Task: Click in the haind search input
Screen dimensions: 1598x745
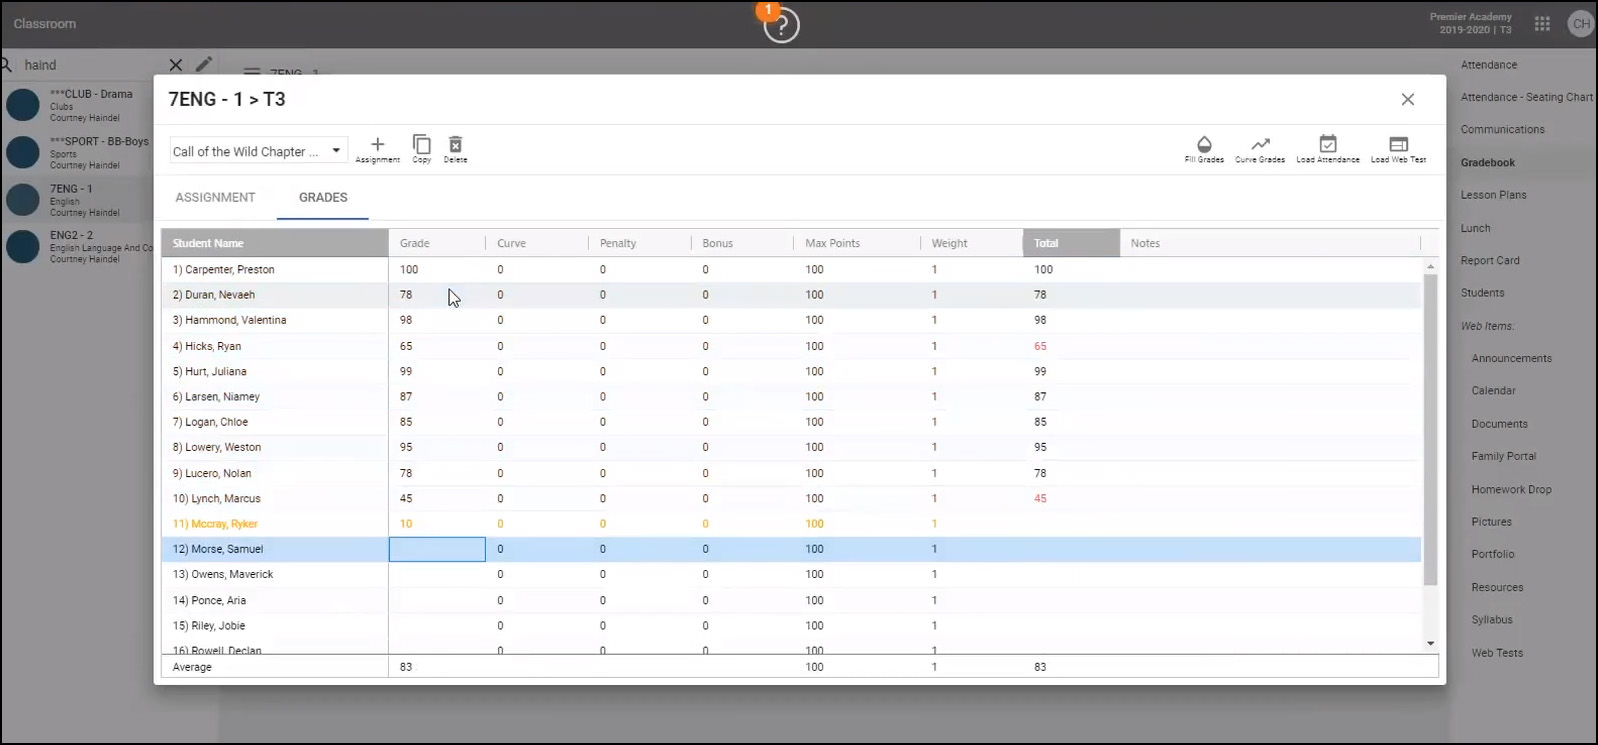Action: [90, 65]
